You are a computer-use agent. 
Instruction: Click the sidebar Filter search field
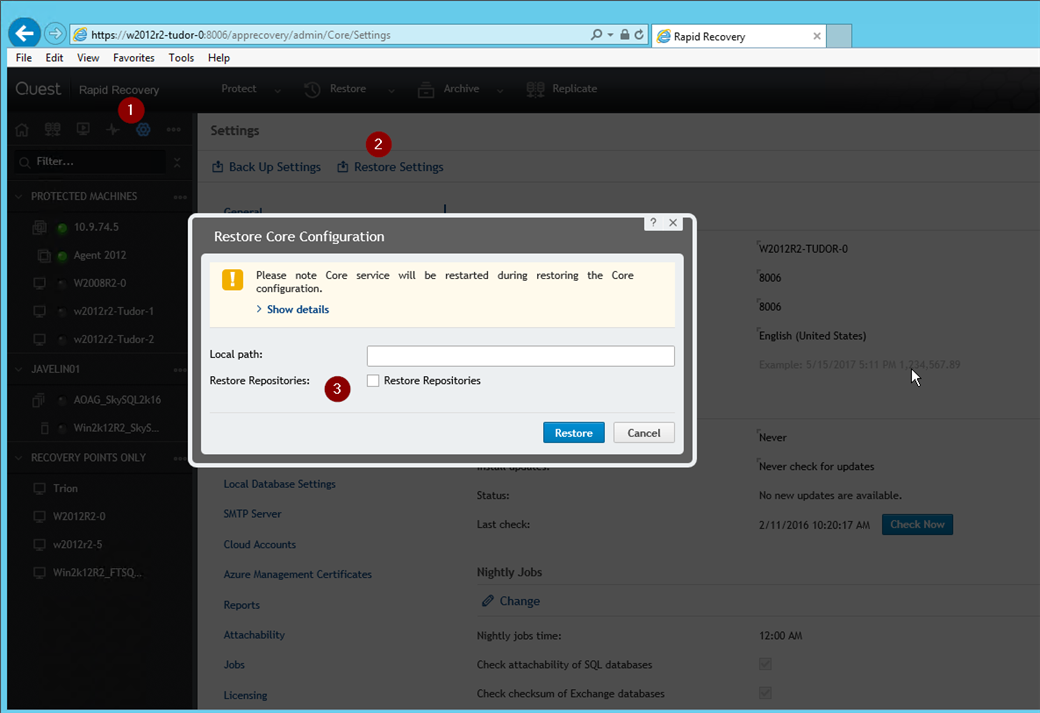click(92, 161)
